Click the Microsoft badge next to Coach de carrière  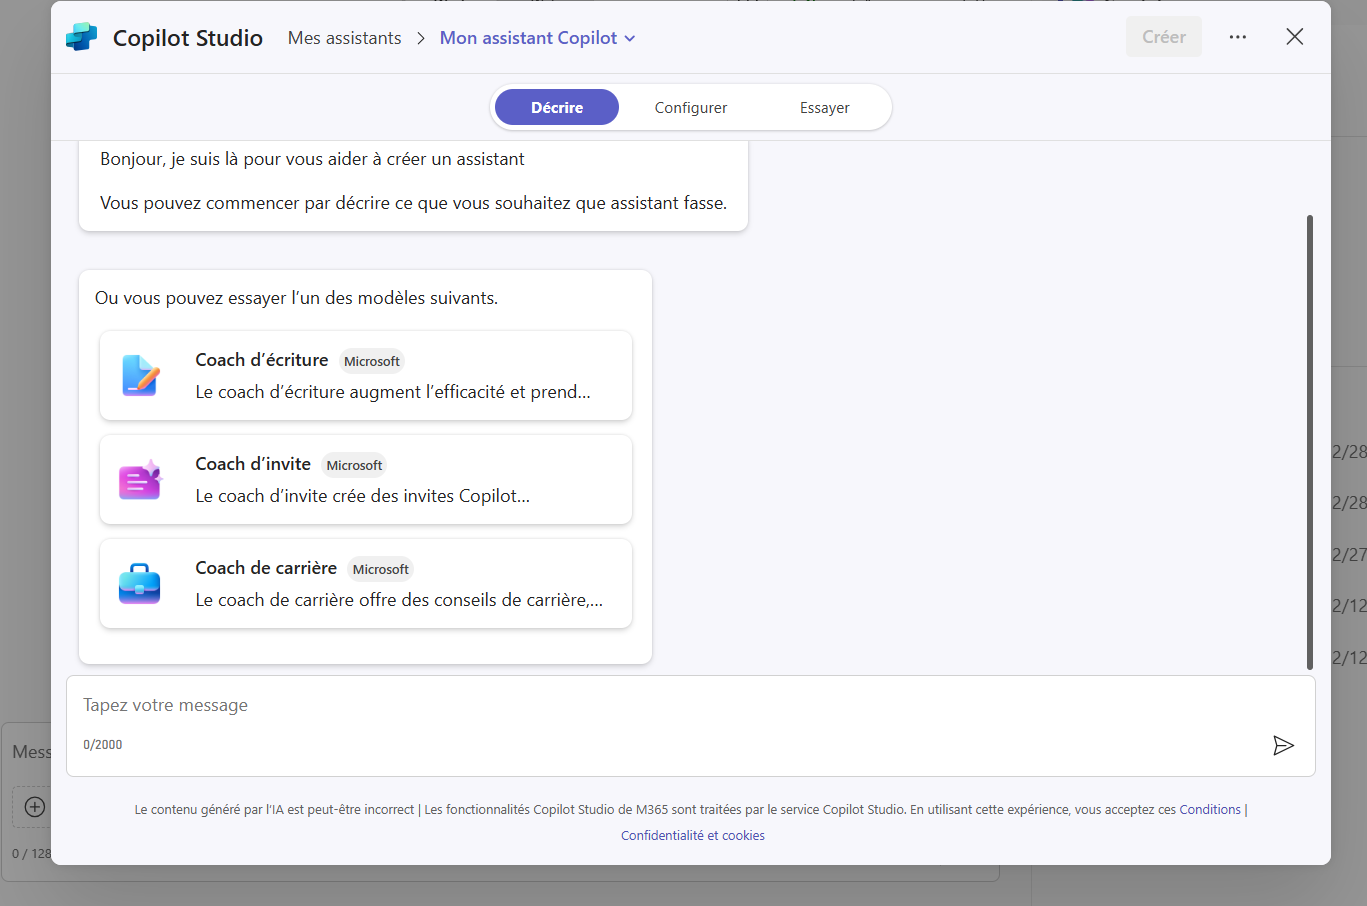point(381,570)
